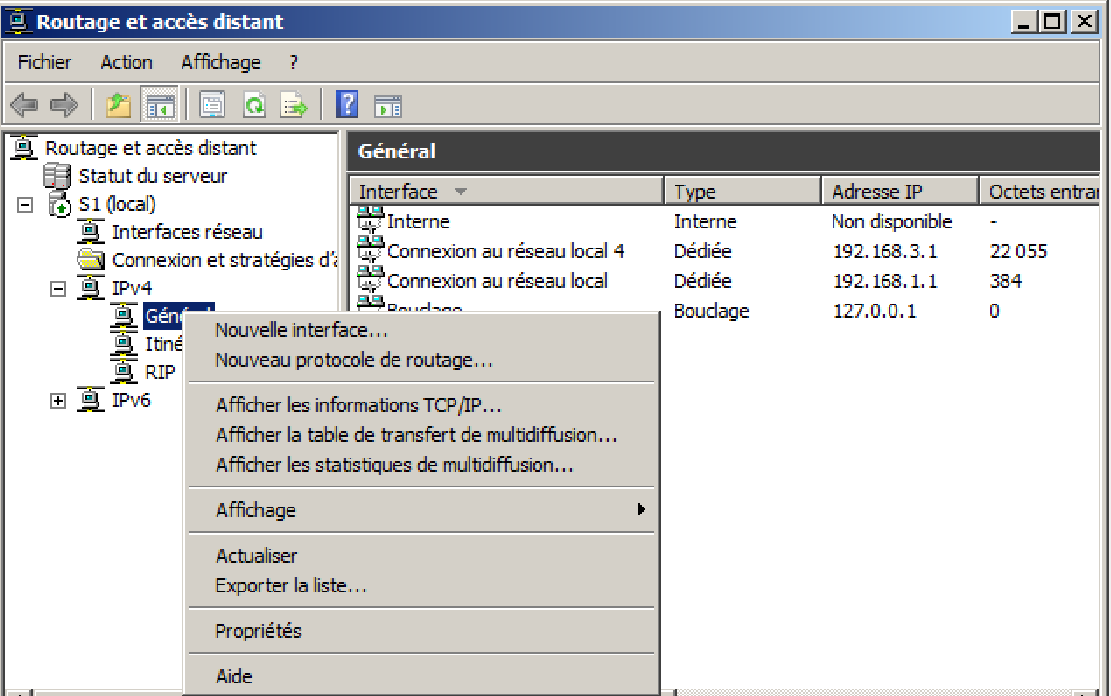Open the Action menu
The image size is (1111, 696).
126,62
